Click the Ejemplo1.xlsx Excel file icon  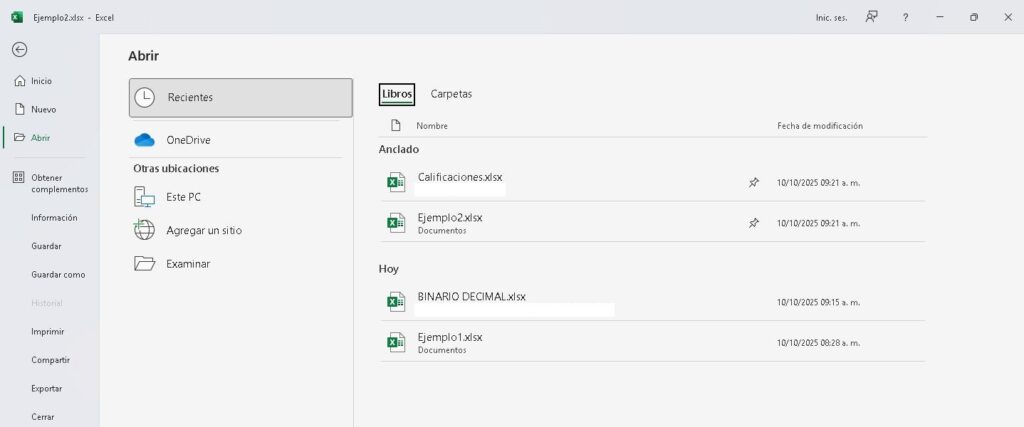(x=396, y=342)
